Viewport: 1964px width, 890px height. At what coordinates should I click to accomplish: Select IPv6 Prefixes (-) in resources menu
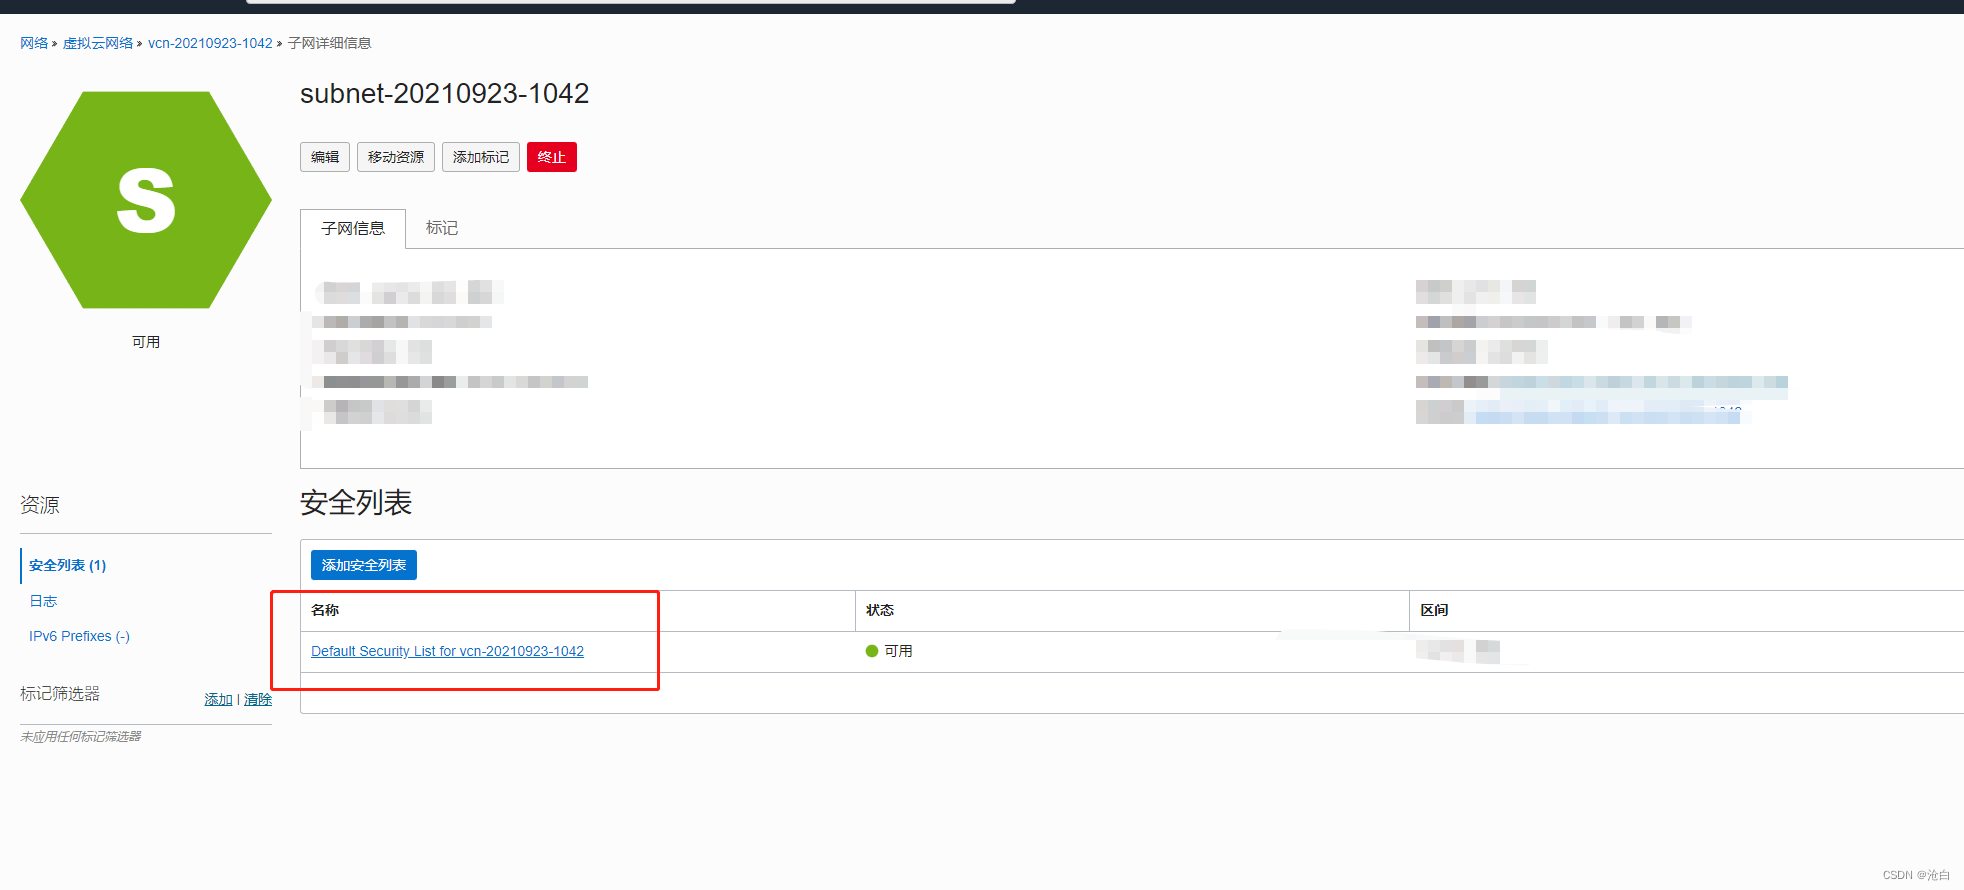79,636
